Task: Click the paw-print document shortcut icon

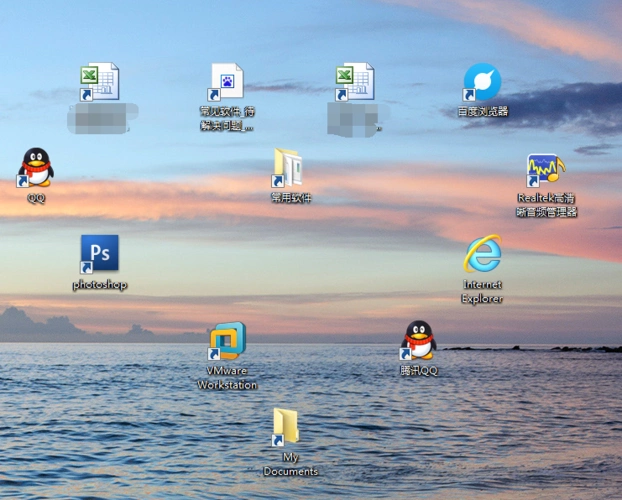Action: (x=226, y=82)
